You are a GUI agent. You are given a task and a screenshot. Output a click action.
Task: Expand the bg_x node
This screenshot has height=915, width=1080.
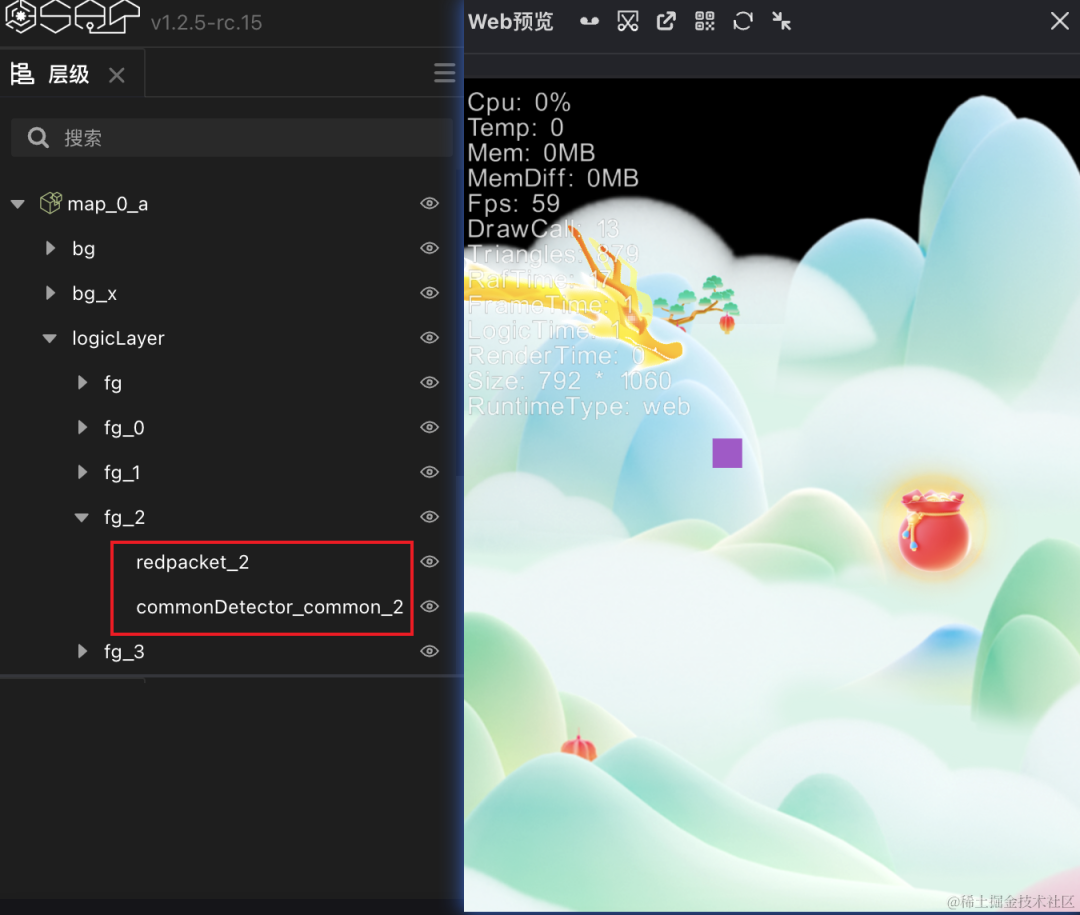(50, 293)
